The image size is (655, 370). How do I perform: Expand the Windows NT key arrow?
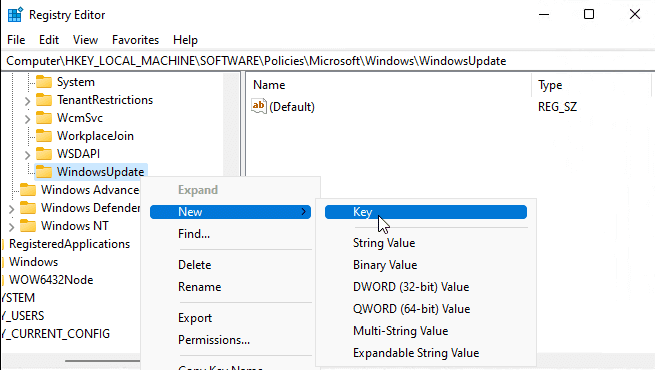pyautogui.click(x=12, y=227)
